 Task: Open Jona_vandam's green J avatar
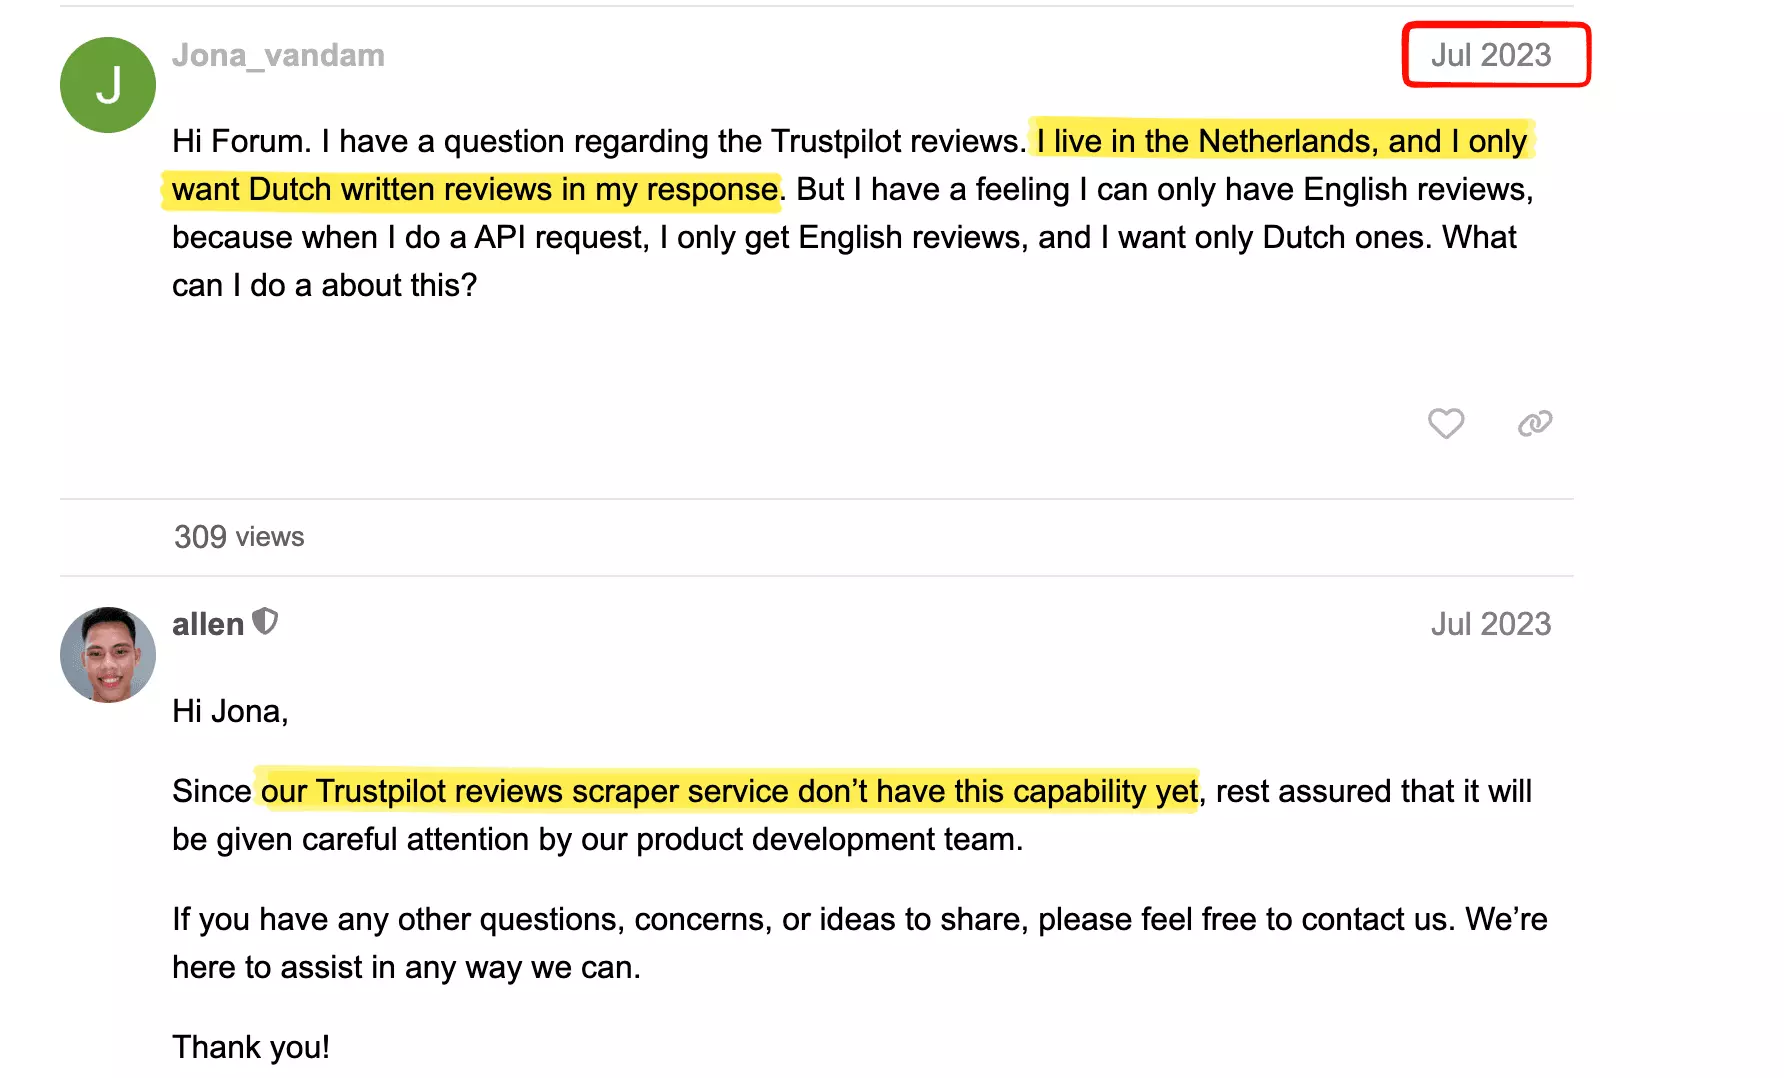click(108, 85)
